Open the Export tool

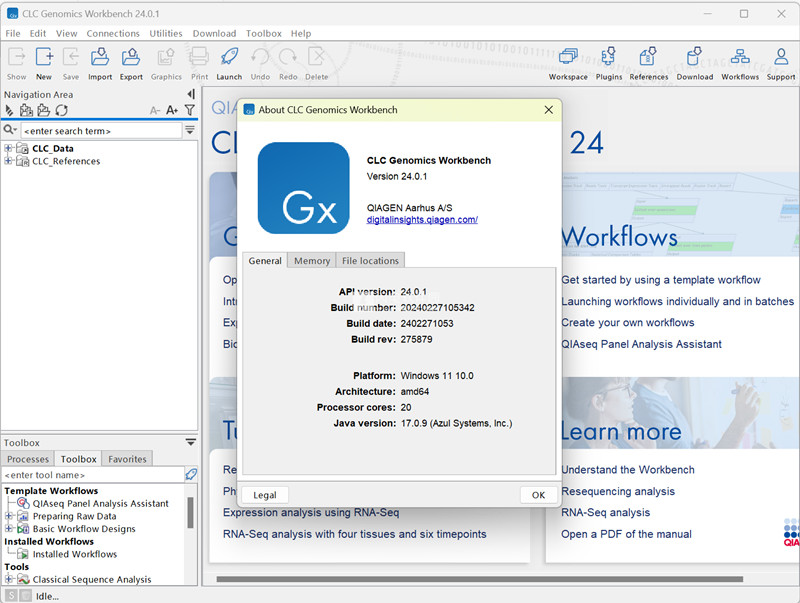[131, 64]
